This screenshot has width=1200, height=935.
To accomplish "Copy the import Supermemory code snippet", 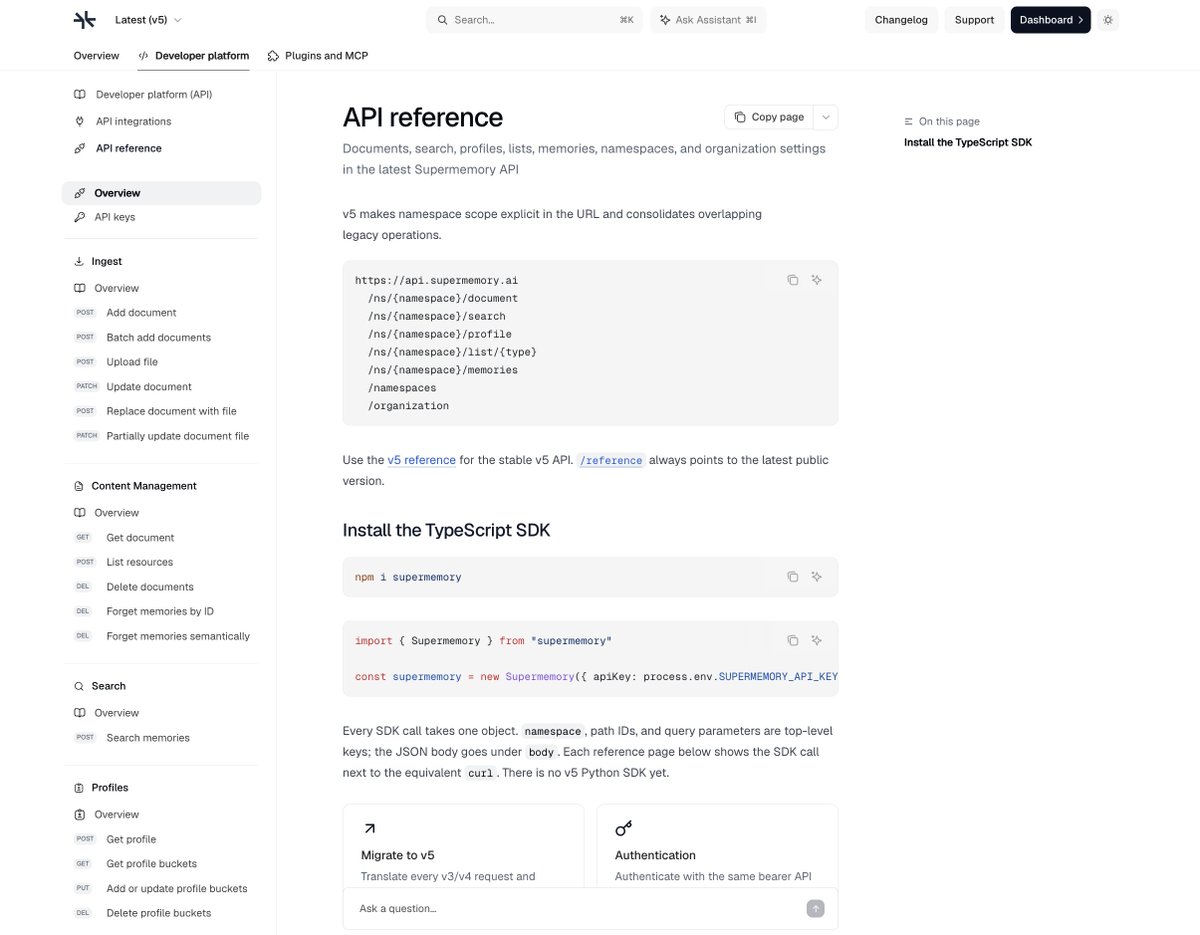I will coord(793,640).
